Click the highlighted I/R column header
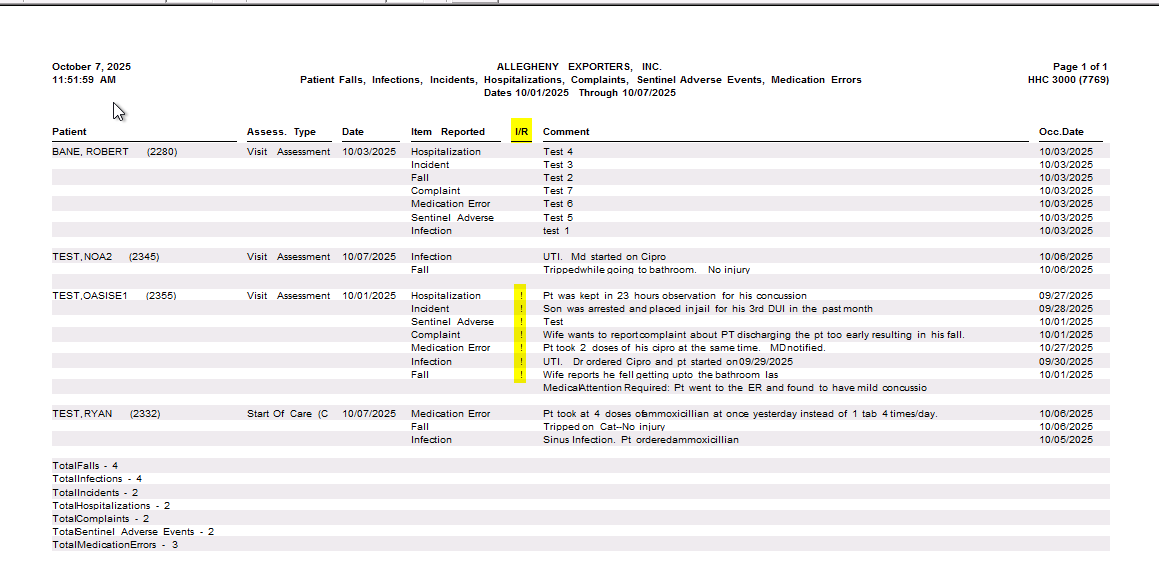The width and height of the screenshot is (1159, 587). (521, 132)
